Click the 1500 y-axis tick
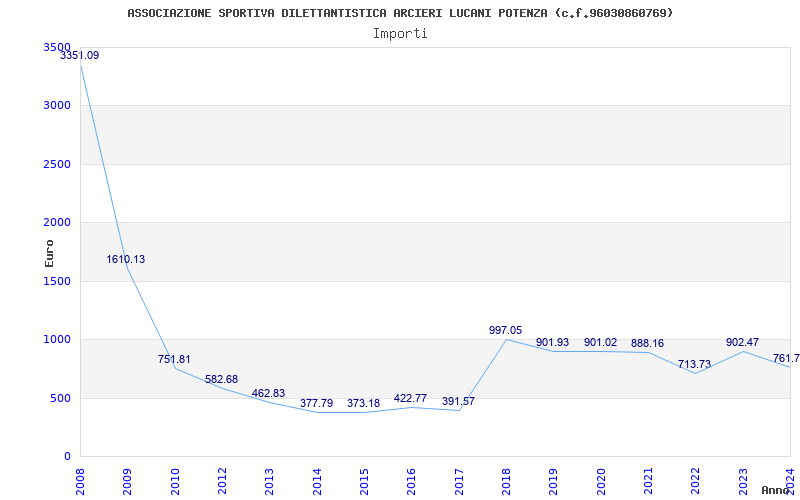Screen dimensions: 800x500 click(x=57, y=281)
